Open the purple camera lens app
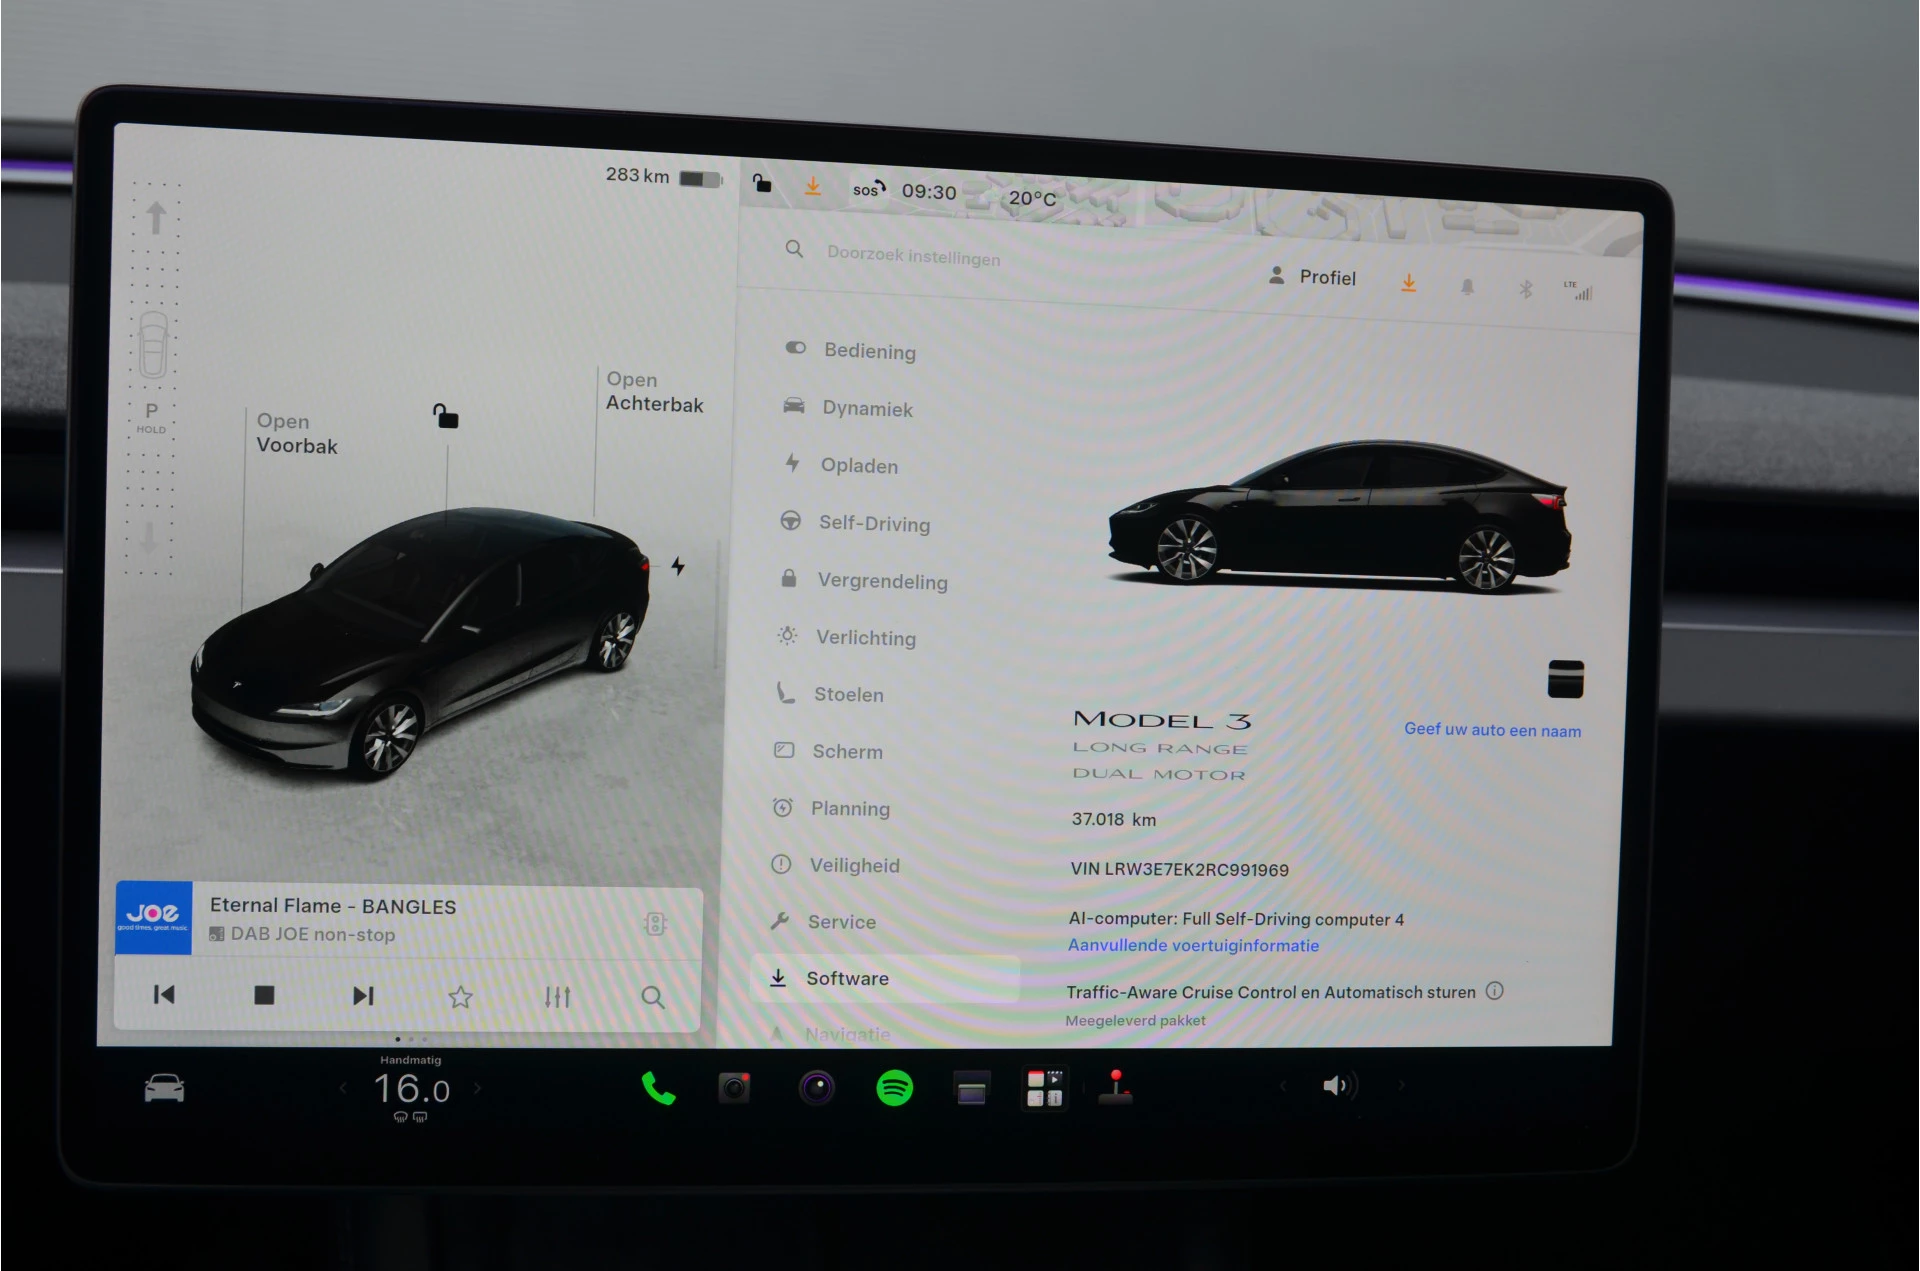The height and width of the screenshot is (1271, 1920). point(816,1087)
